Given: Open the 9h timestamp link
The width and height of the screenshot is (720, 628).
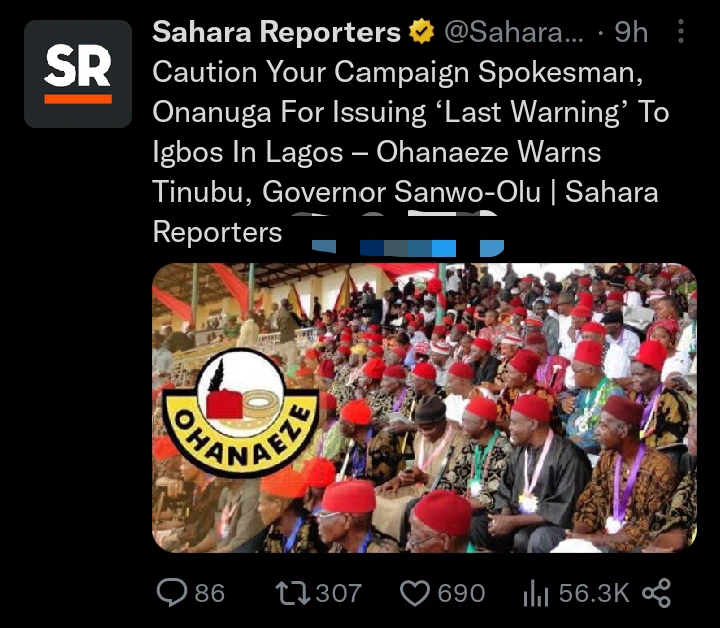Looking at the screenshot, I should click(x=631, y=32).
